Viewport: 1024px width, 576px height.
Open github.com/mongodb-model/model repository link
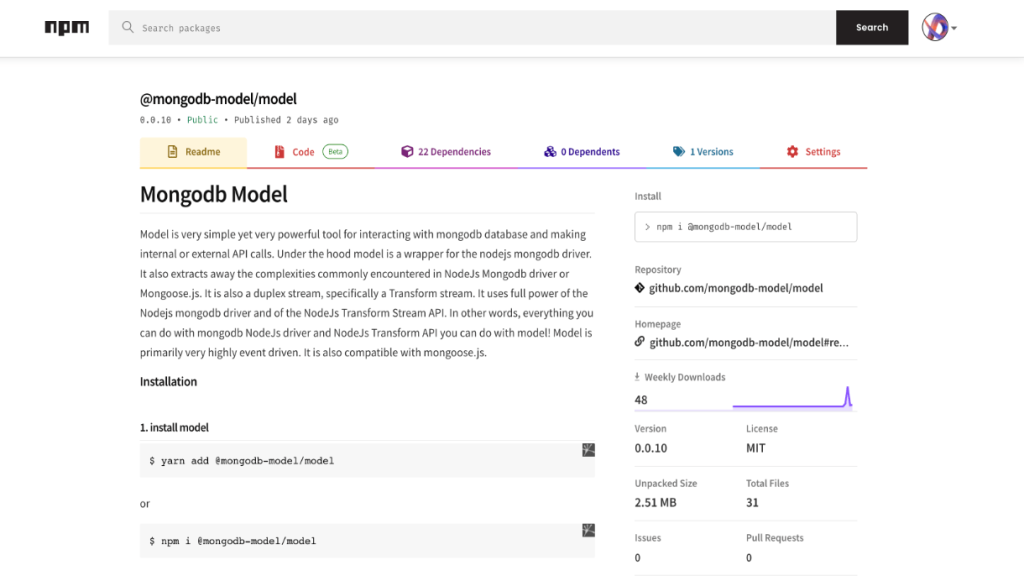(x=736, y=288)
